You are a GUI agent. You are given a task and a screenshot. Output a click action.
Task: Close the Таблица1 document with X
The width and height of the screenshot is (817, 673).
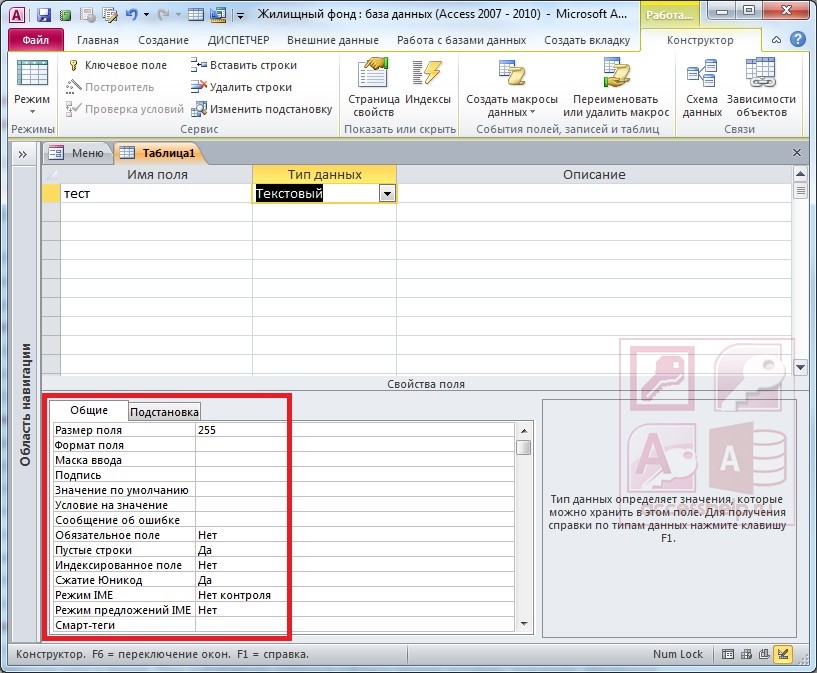[797, 153]
